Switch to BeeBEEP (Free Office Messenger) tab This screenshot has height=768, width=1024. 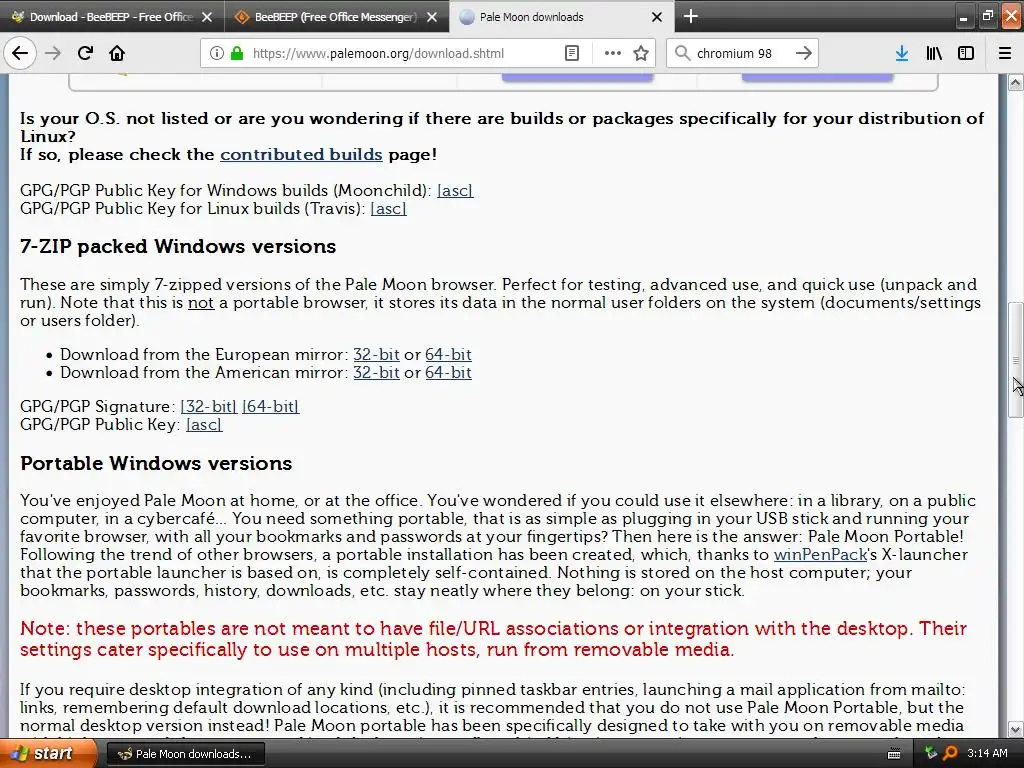click(336, 17)
